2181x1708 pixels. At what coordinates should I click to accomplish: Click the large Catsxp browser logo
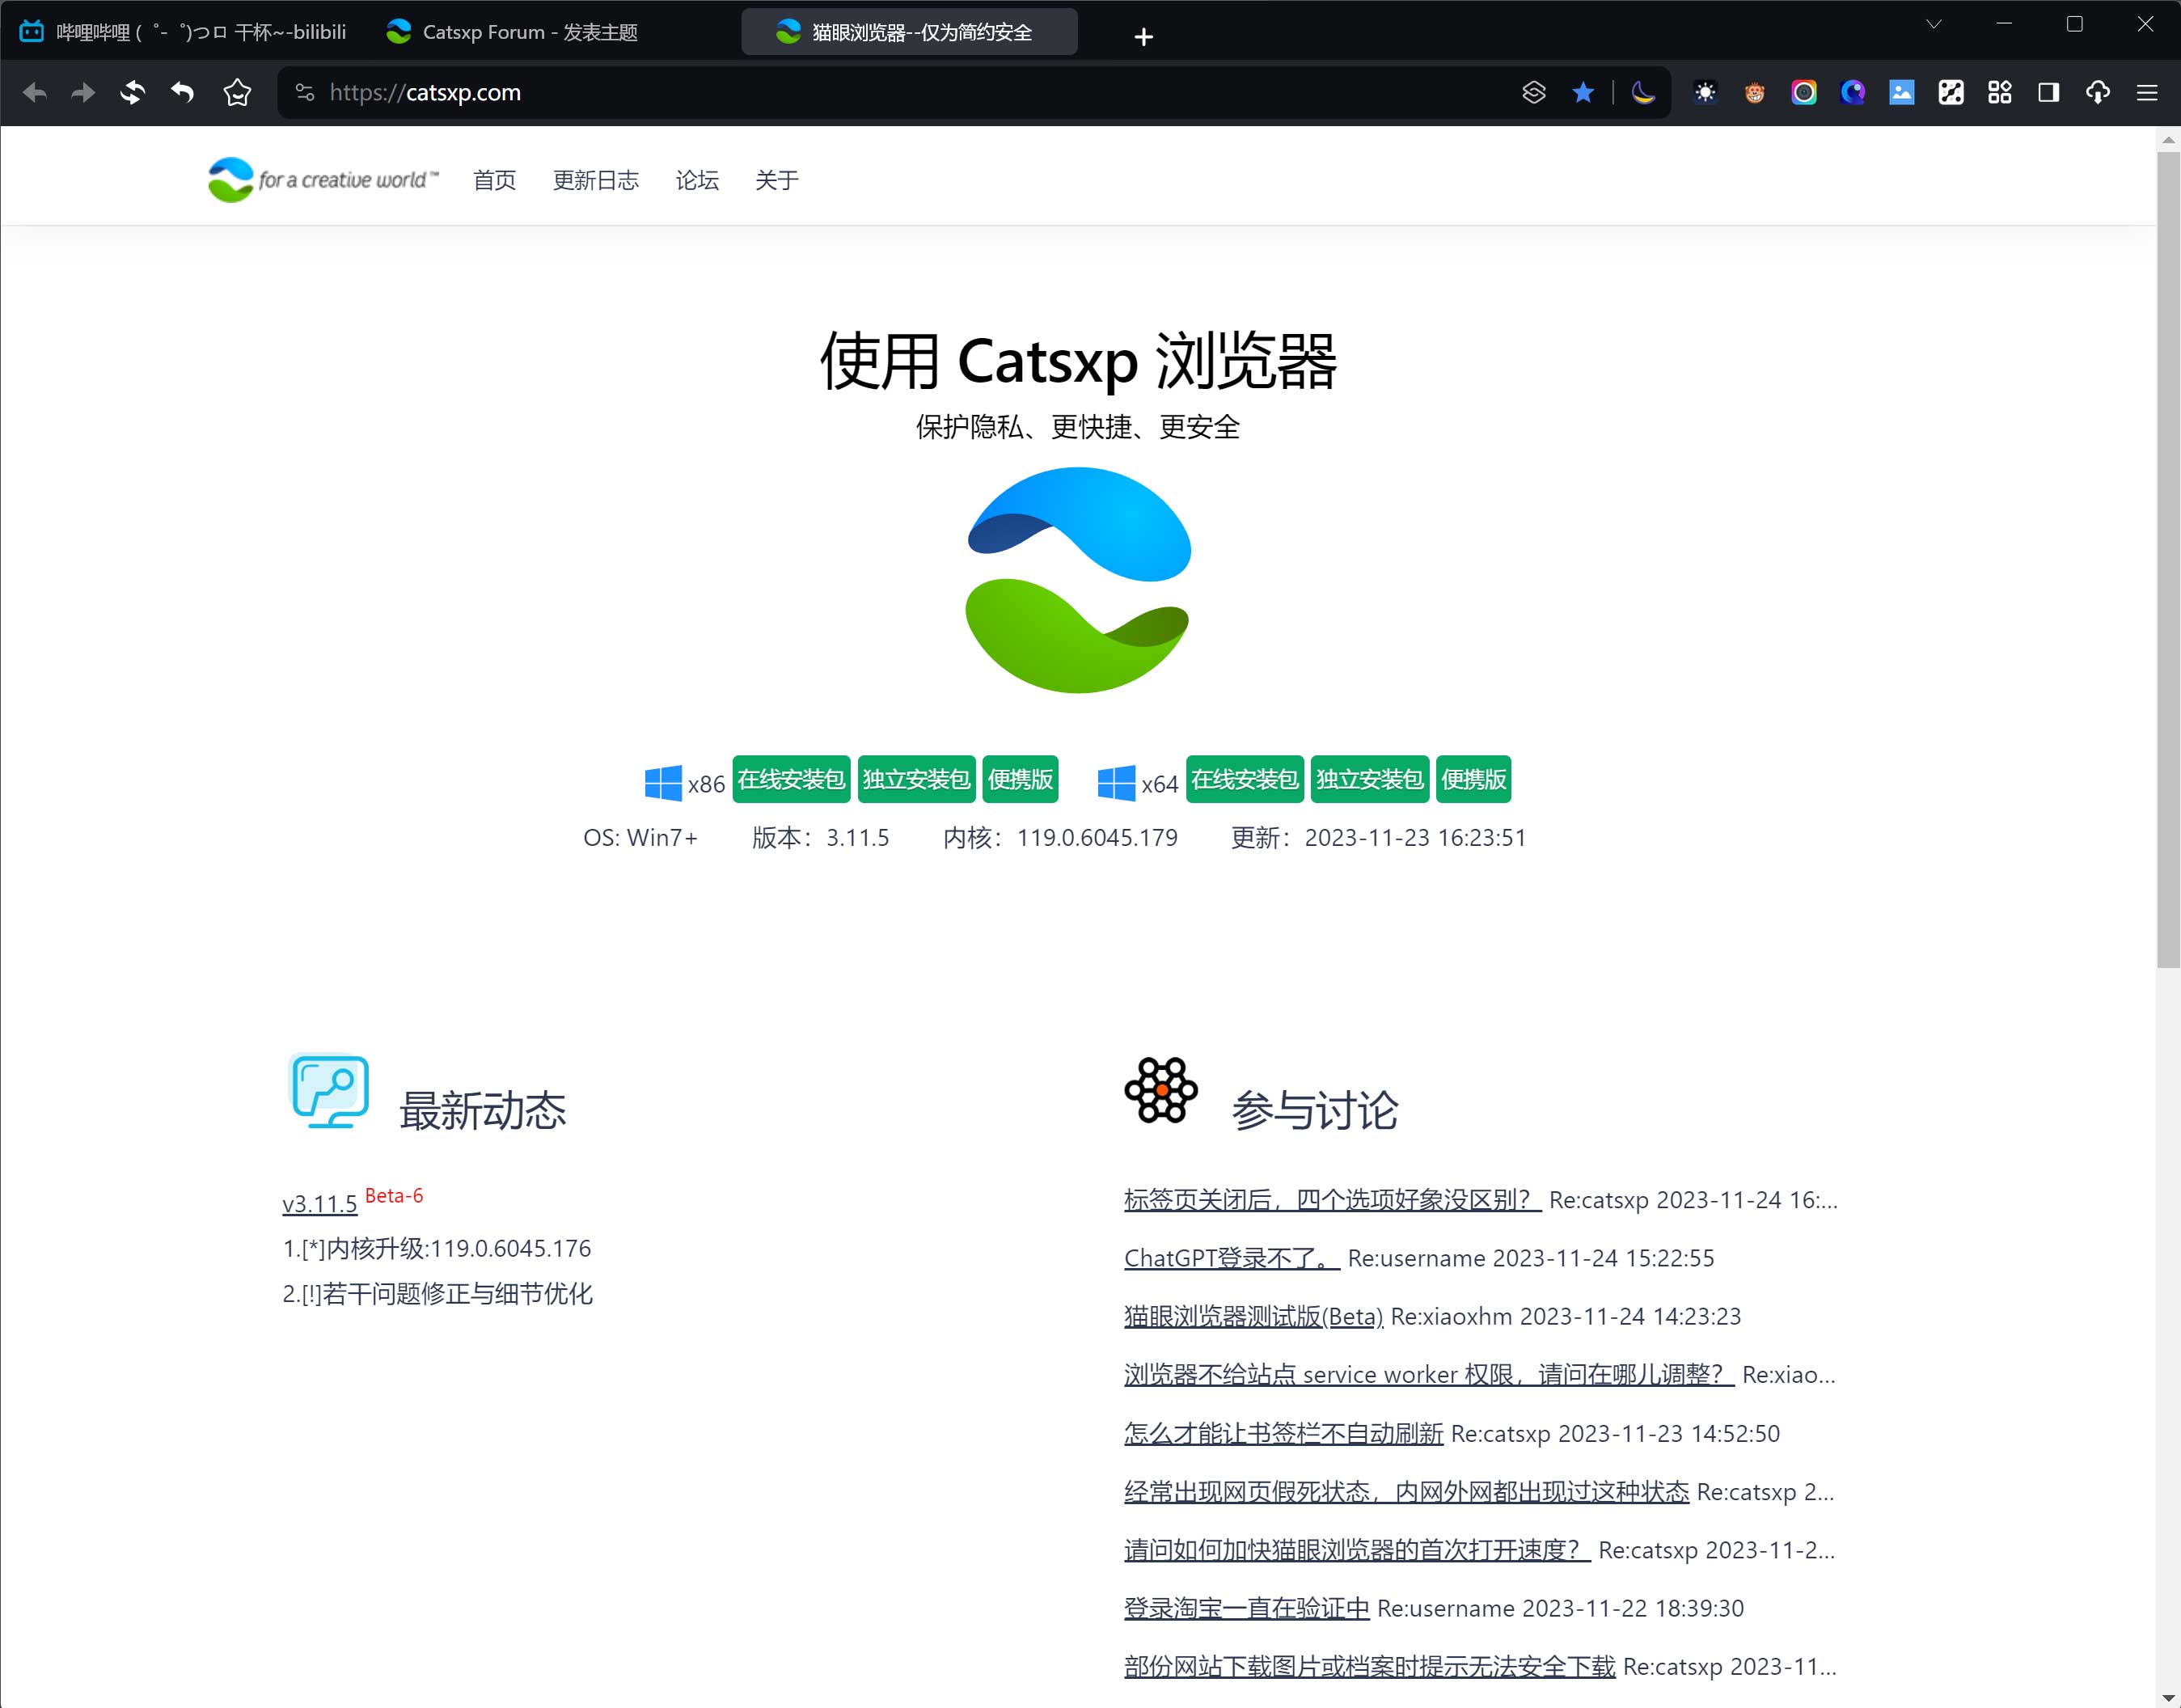coord(1078,580)
